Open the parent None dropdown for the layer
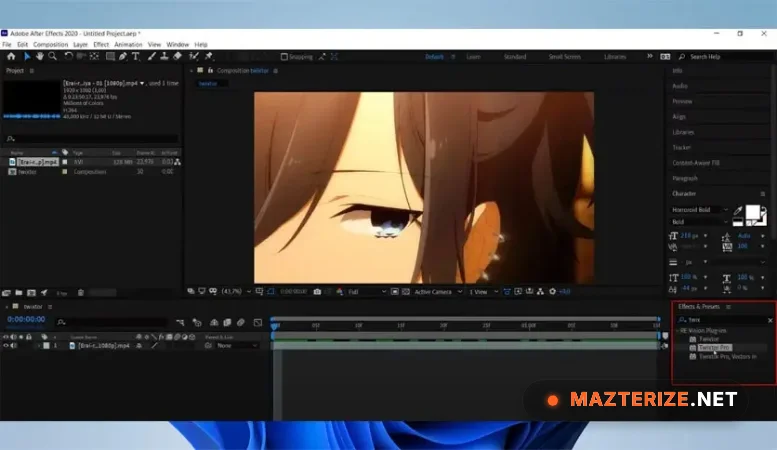Viewport: 777px width, 450px height. (x=237, y=345)
